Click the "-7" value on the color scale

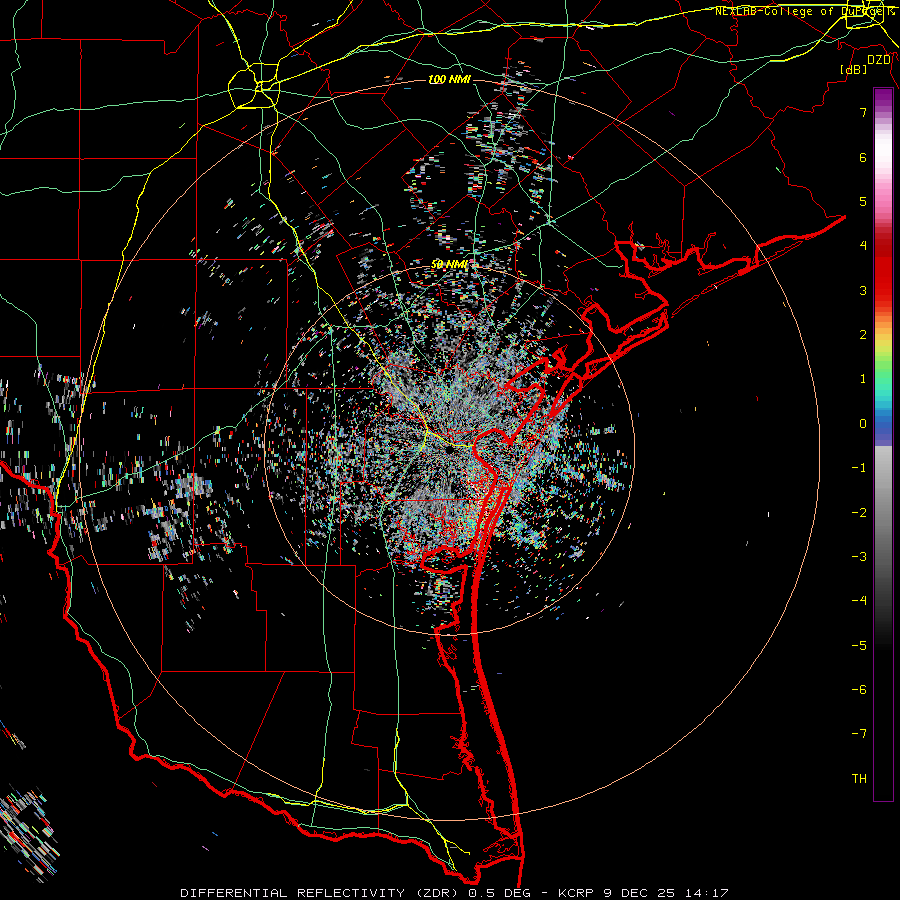coord(859,734)
